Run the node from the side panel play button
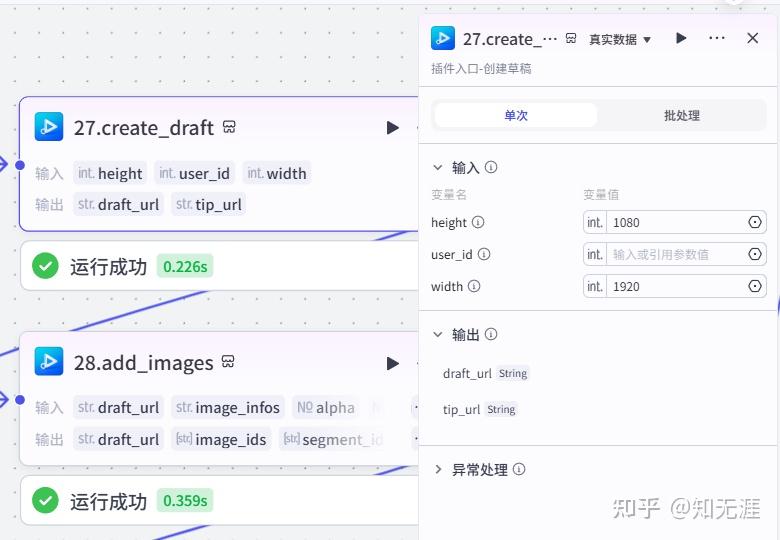The image size is (780, 540). click(x=681, y=38)
